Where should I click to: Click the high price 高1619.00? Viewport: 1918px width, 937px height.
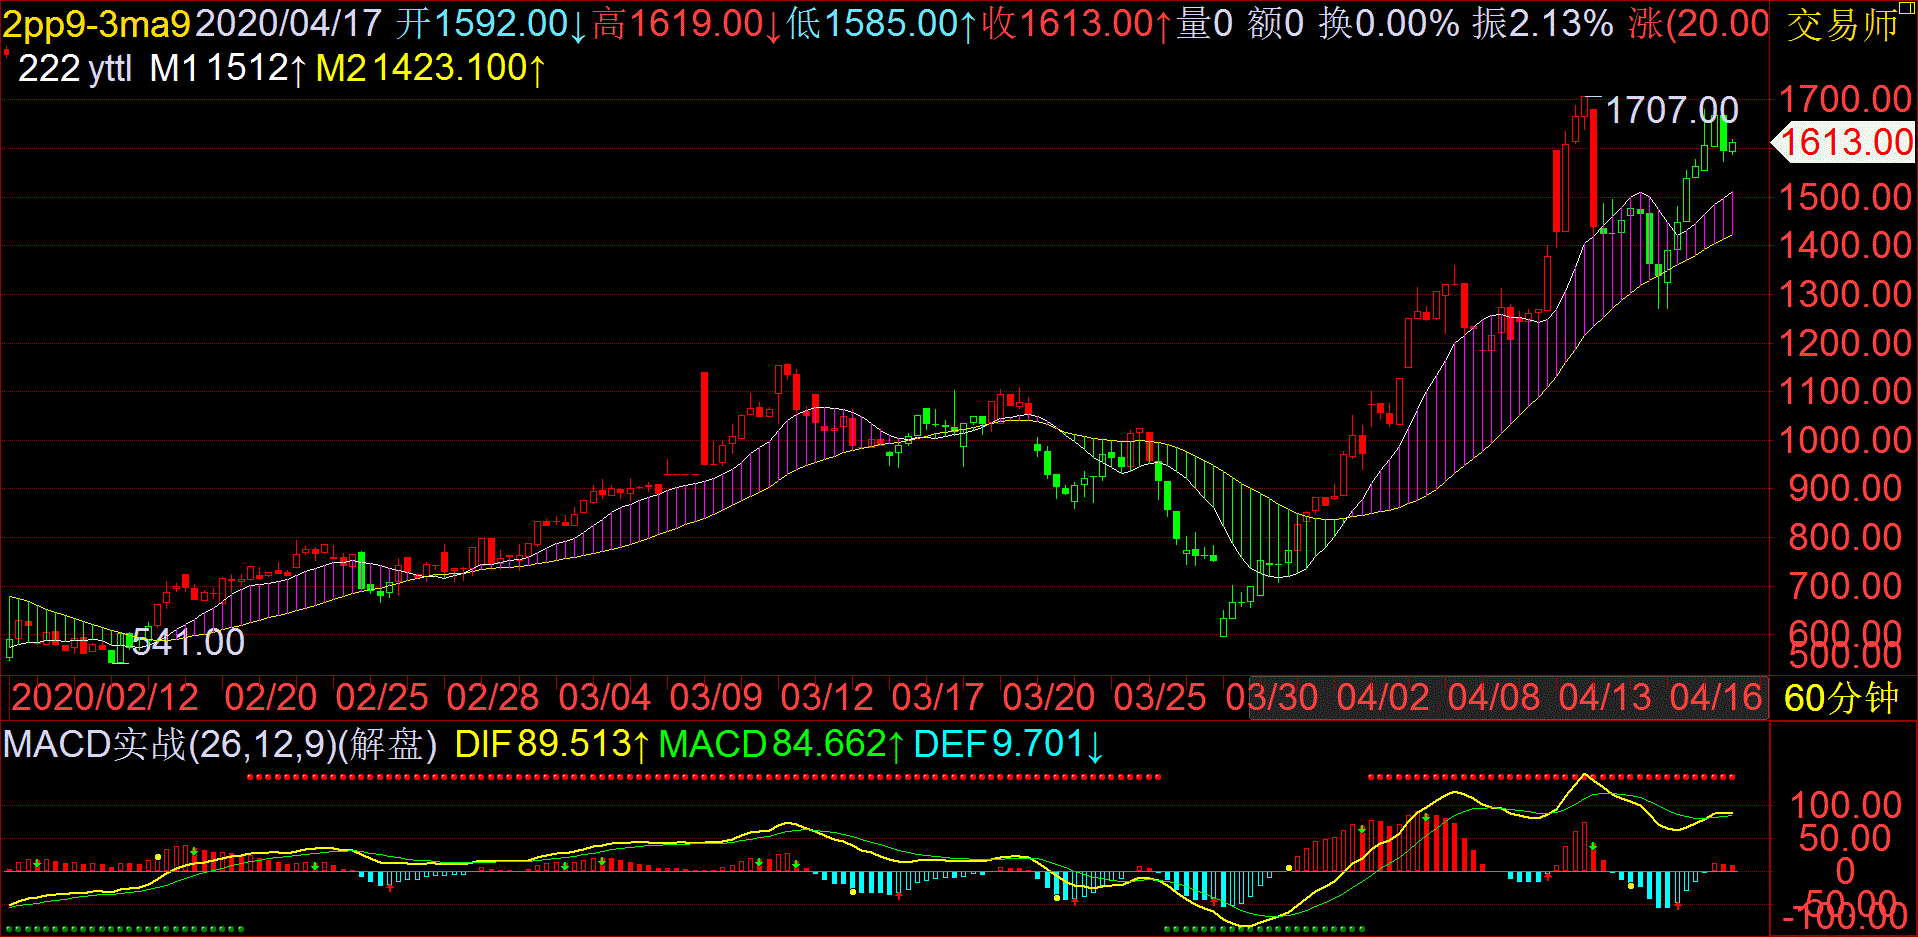pyautogui.click(x=687, y=23)
